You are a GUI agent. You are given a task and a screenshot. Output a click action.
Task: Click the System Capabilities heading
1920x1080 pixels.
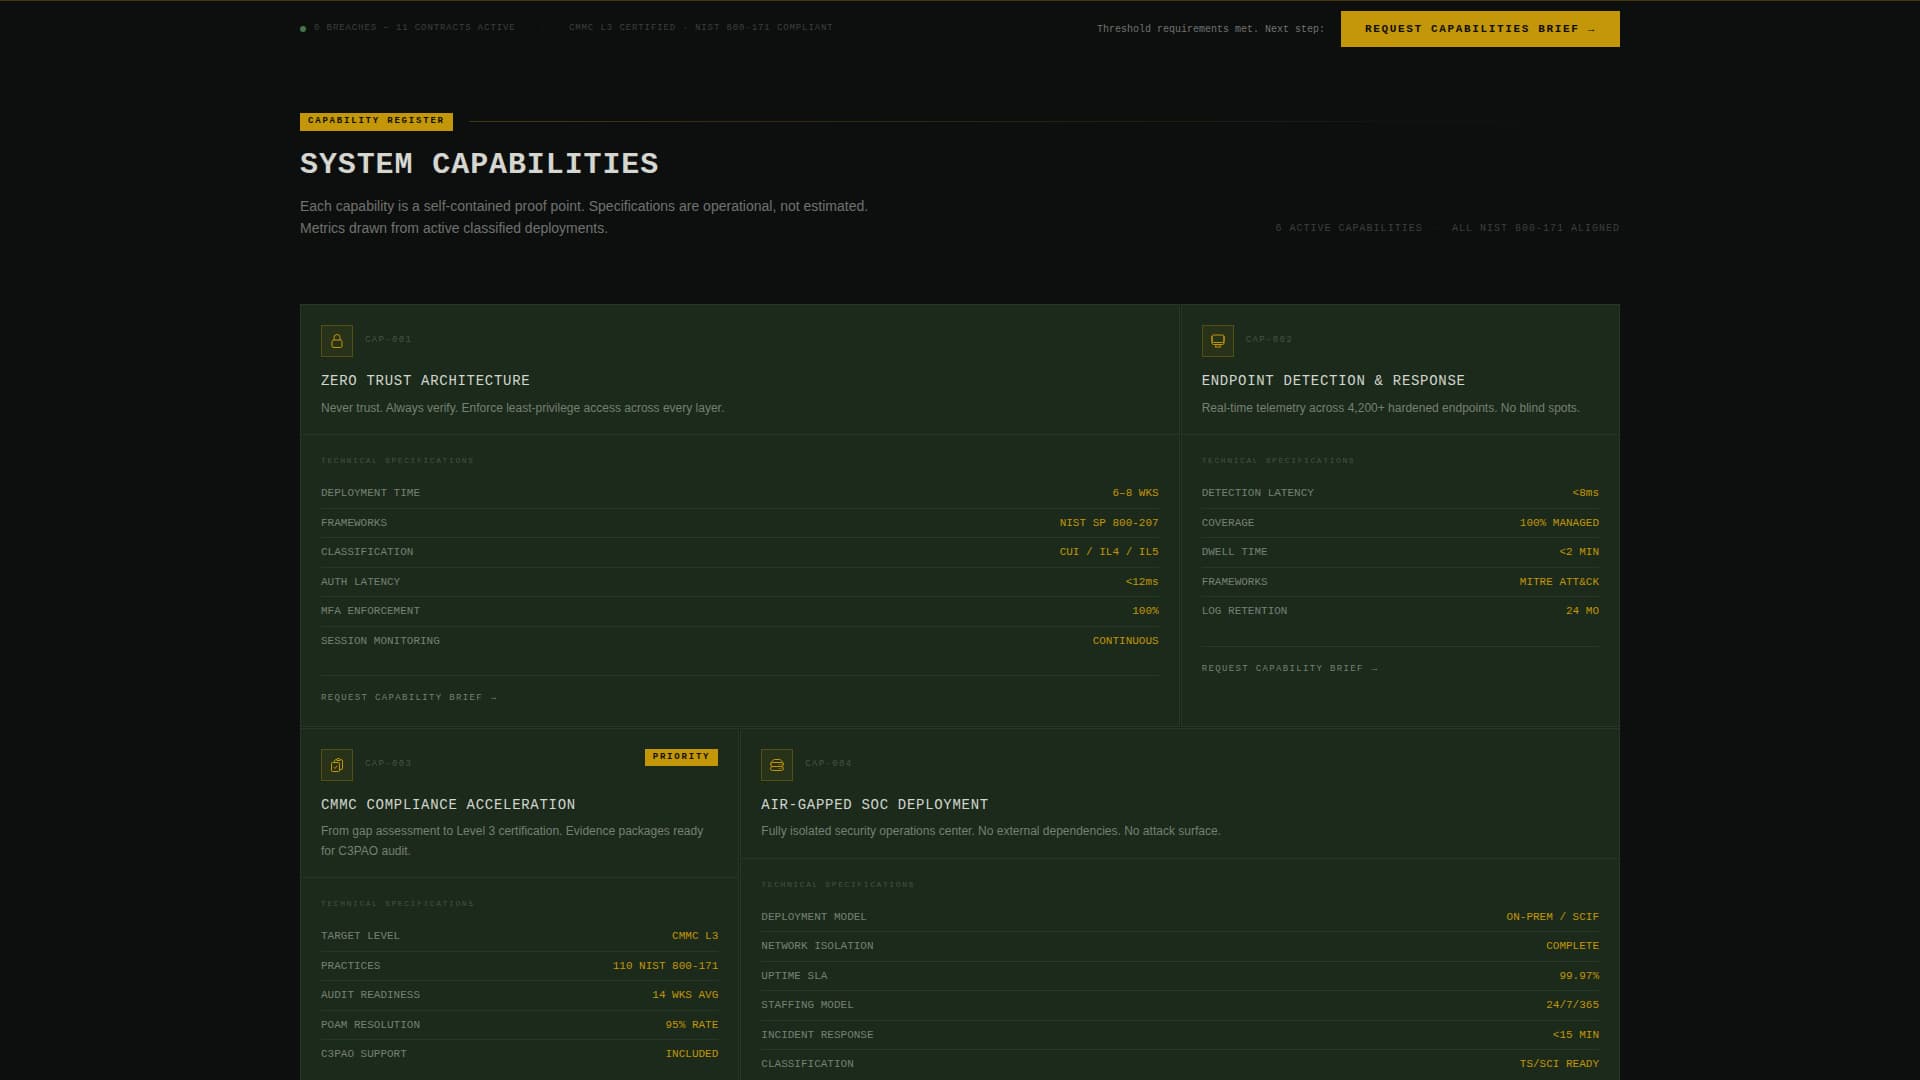(479, 164)
